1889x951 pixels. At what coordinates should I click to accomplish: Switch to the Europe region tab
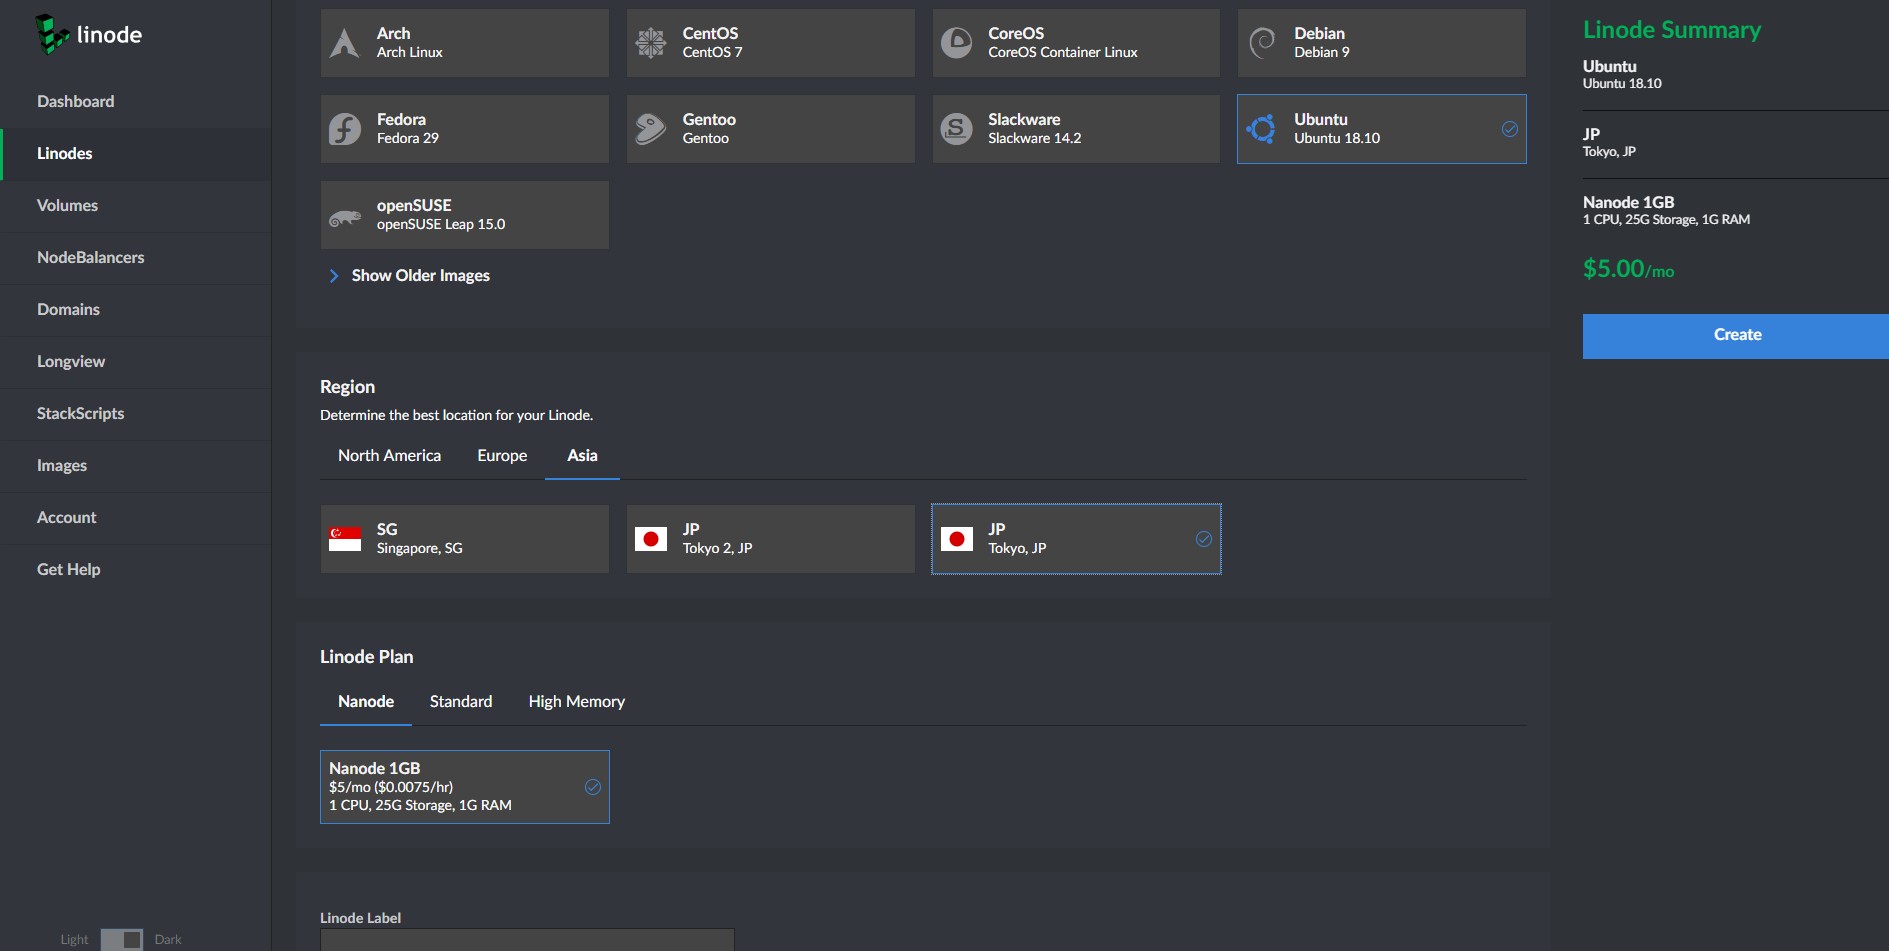(x=502, y=456)
